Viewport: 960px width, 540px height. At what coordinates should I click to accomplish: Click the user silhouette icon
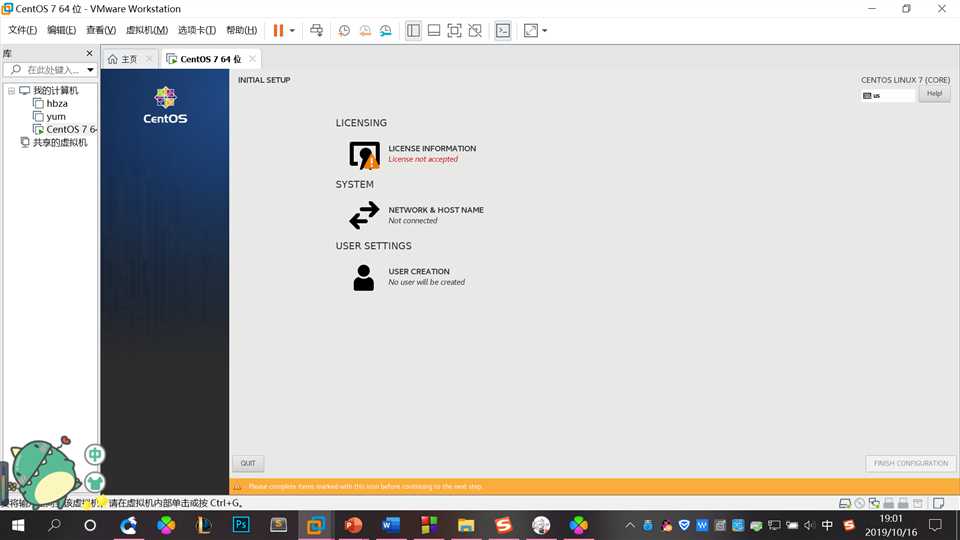click(x=364, y=277)
